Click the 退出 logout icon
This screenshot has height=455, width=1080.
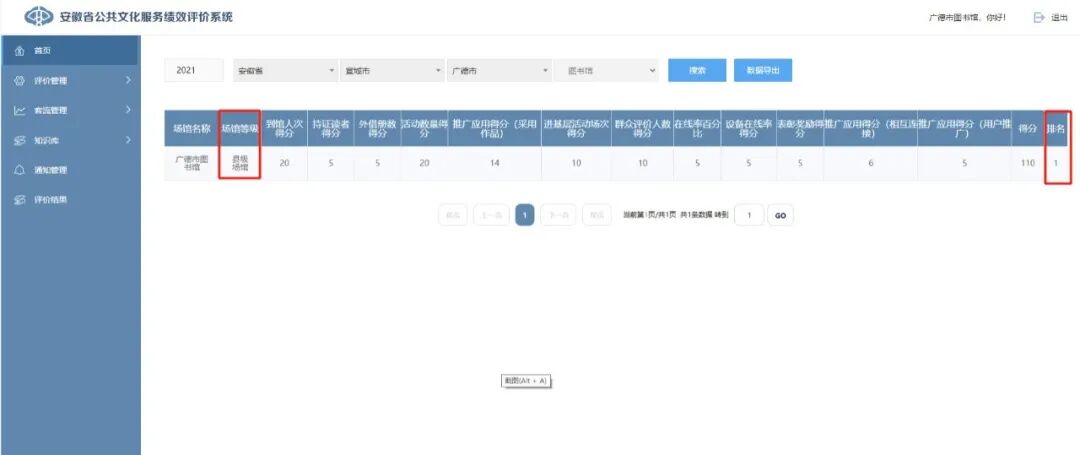coord(1039,18)
